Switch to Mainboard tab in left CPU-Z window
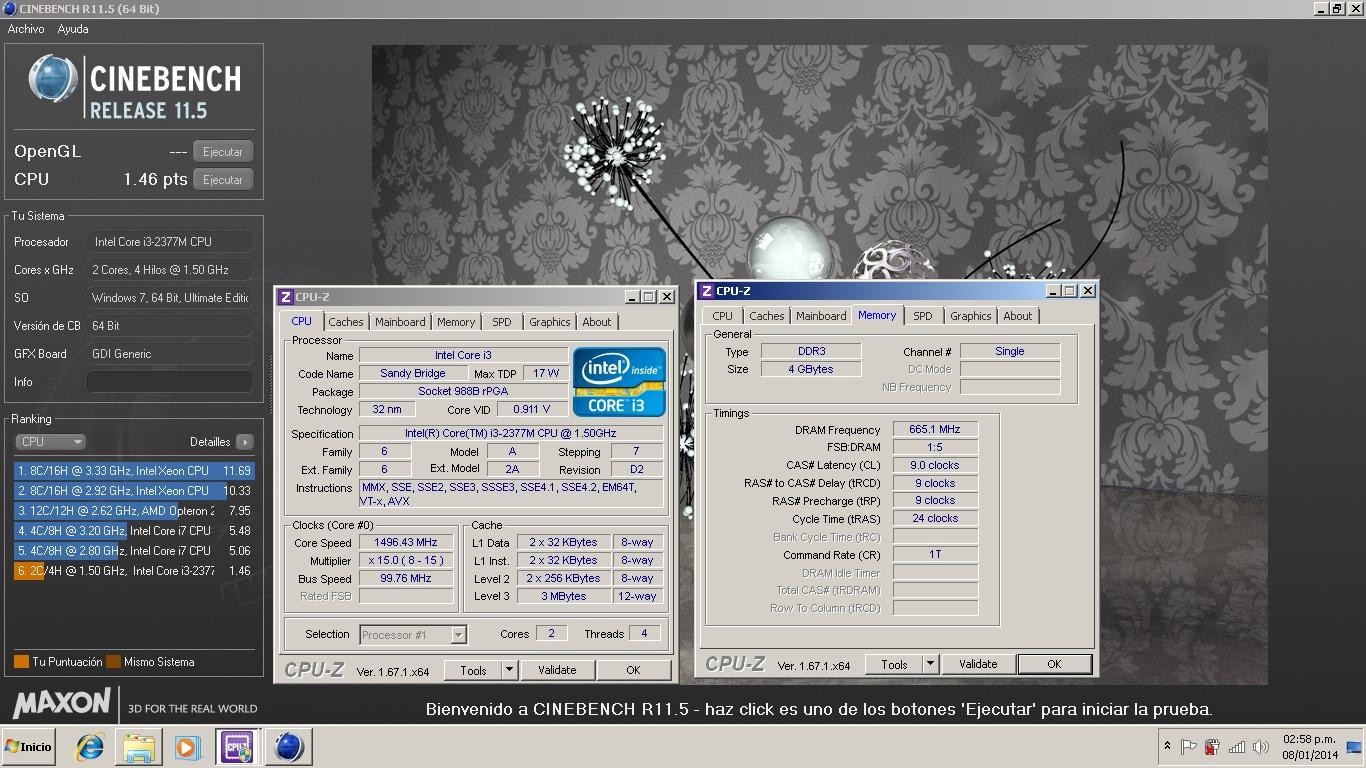Image resolution: width=1366 pixels, height=768 pixels. [400, 322]
